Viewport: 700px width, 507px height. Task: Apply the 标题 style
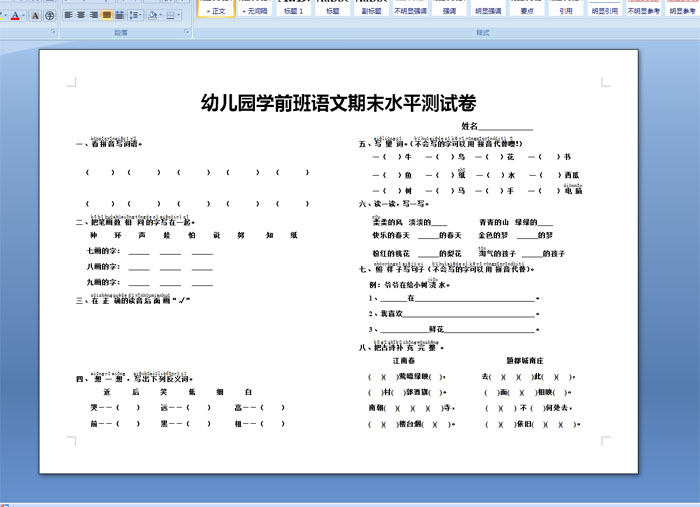pyautogui.click(x=333, y=8)
